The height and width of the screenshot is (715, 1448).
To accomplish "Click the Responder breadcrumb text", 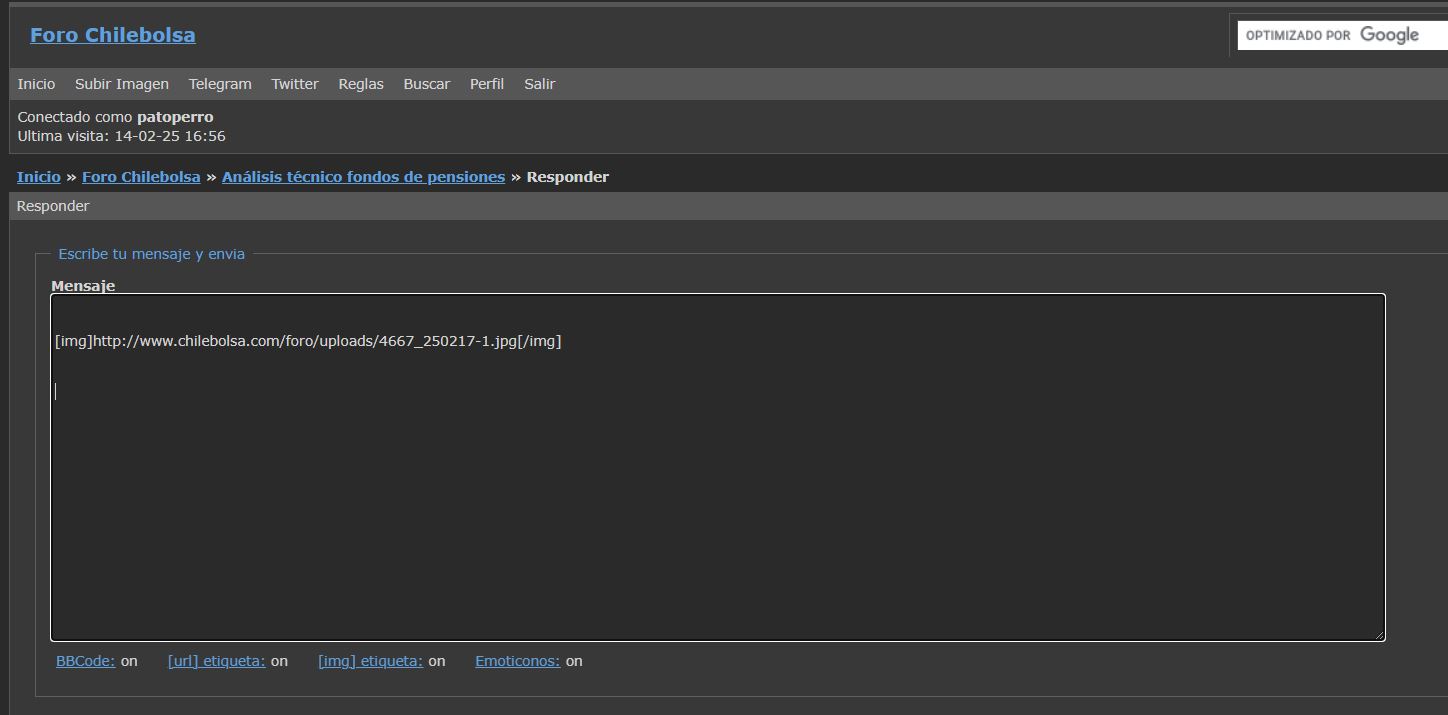I will (568, 177).
